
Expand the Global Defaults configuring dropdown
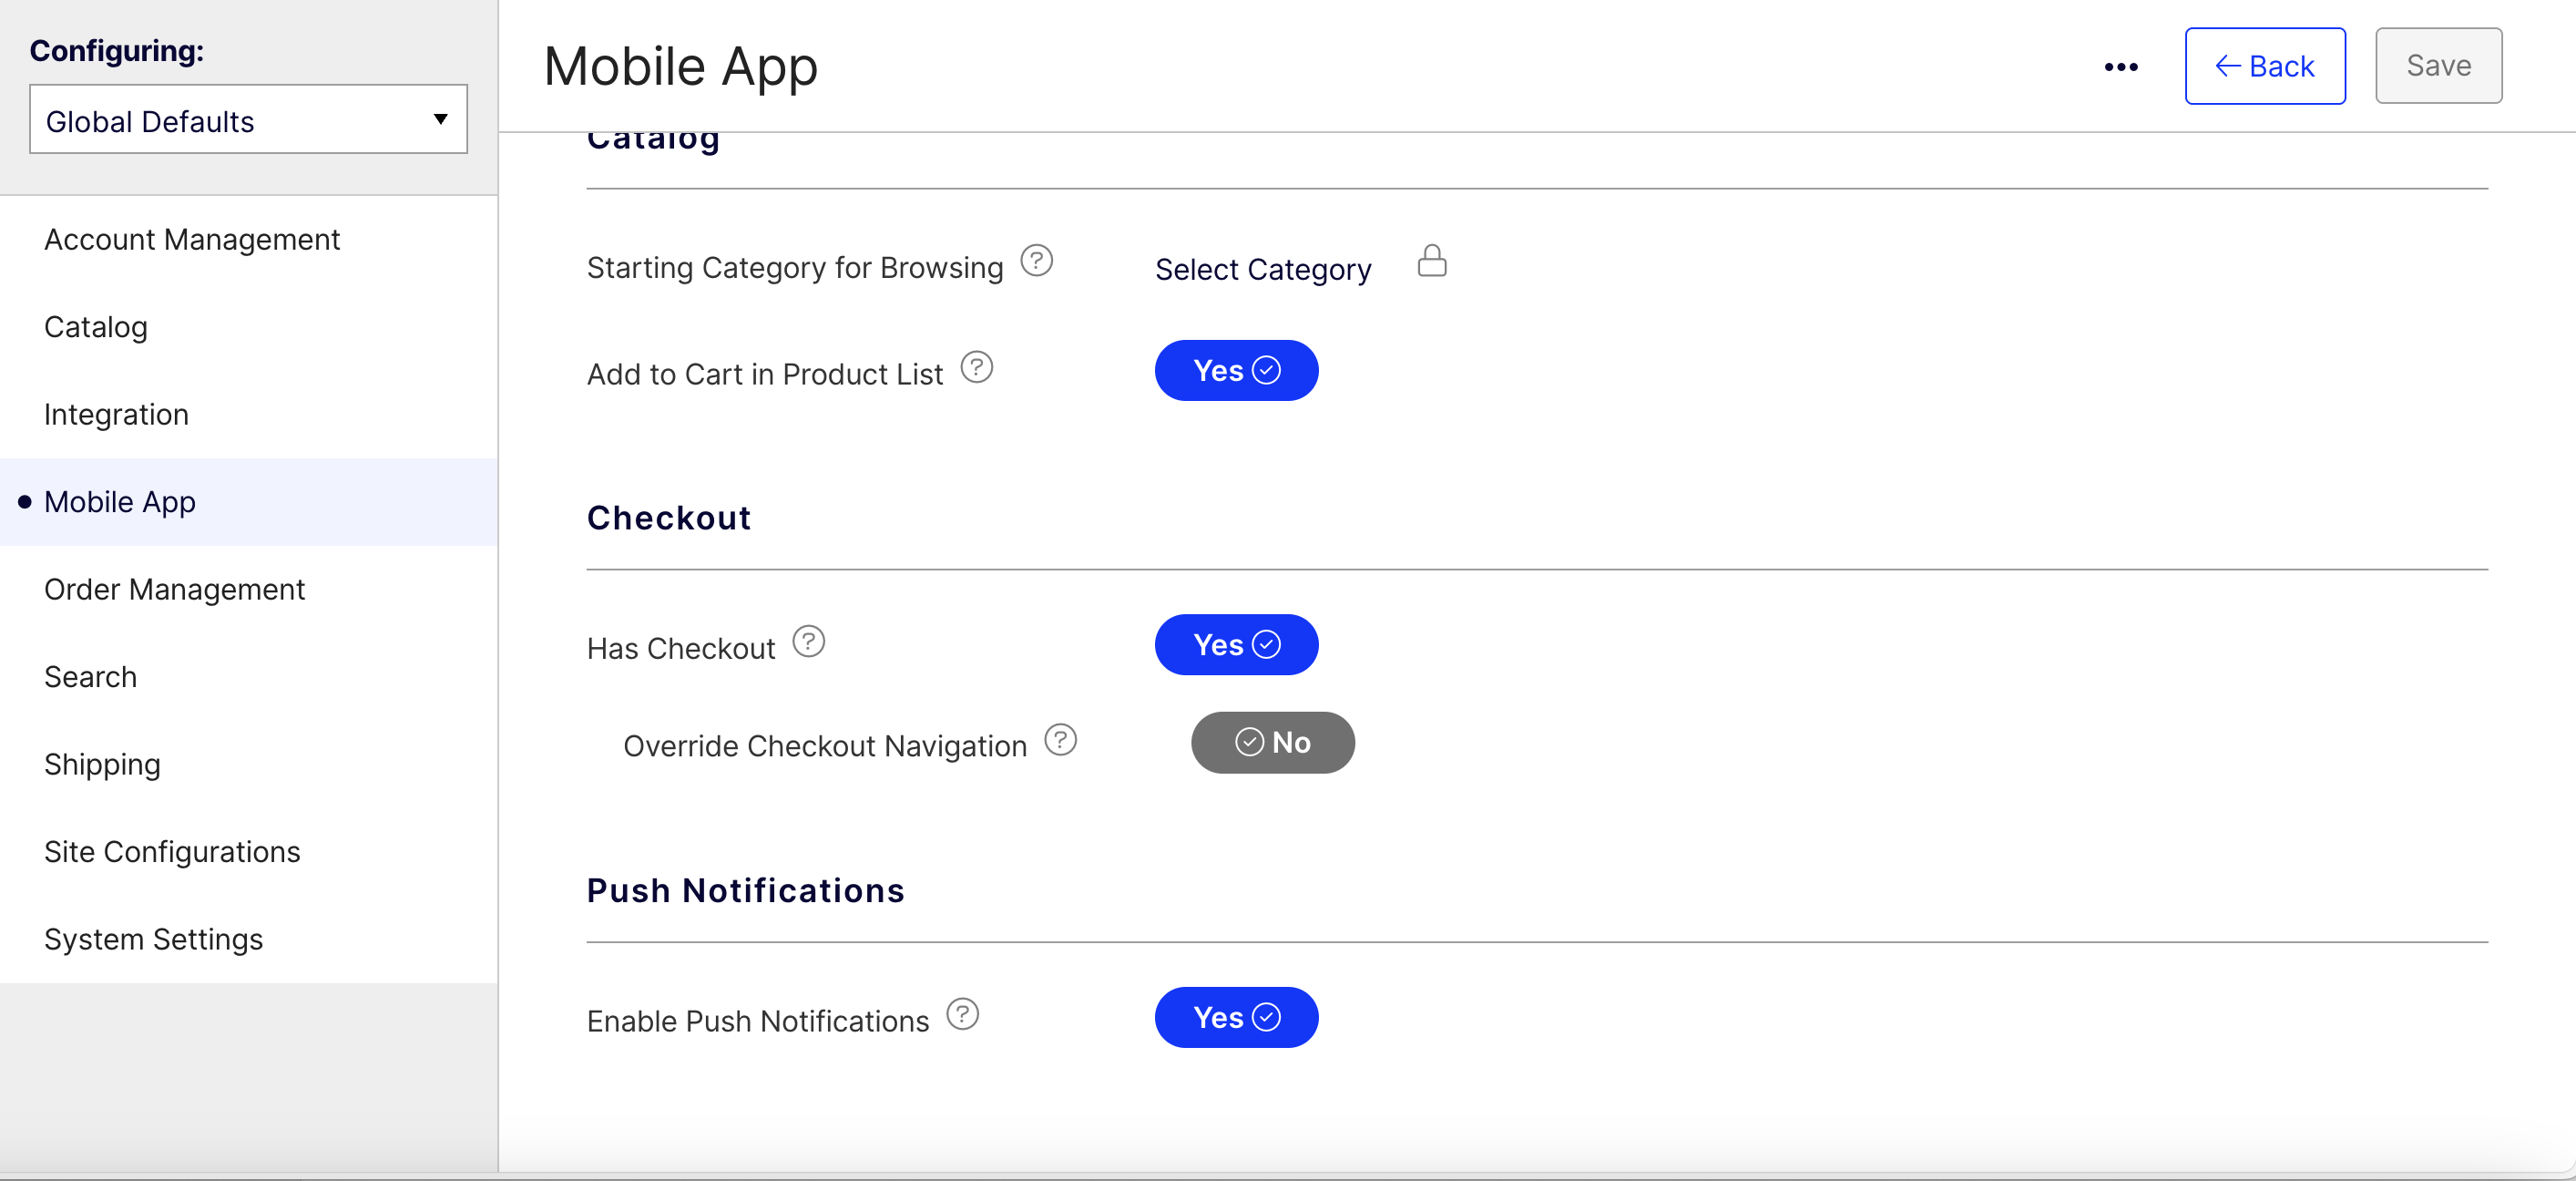coord(248,120)
